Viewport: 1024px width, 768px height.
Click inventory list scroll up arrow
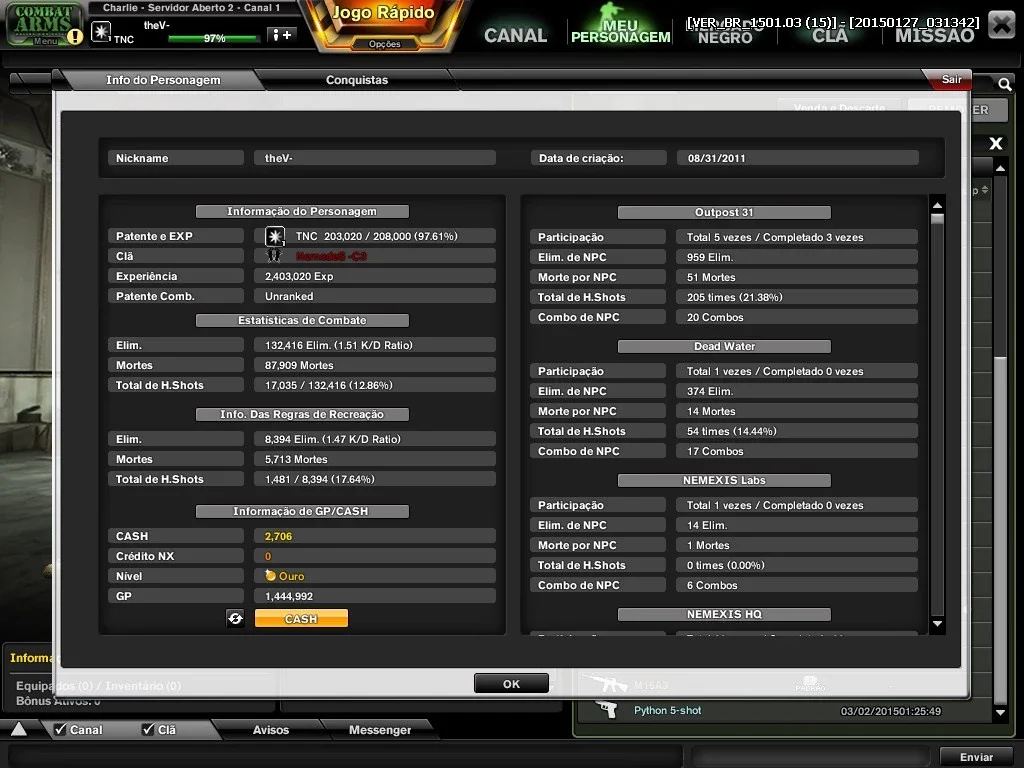pos(1000,168)
